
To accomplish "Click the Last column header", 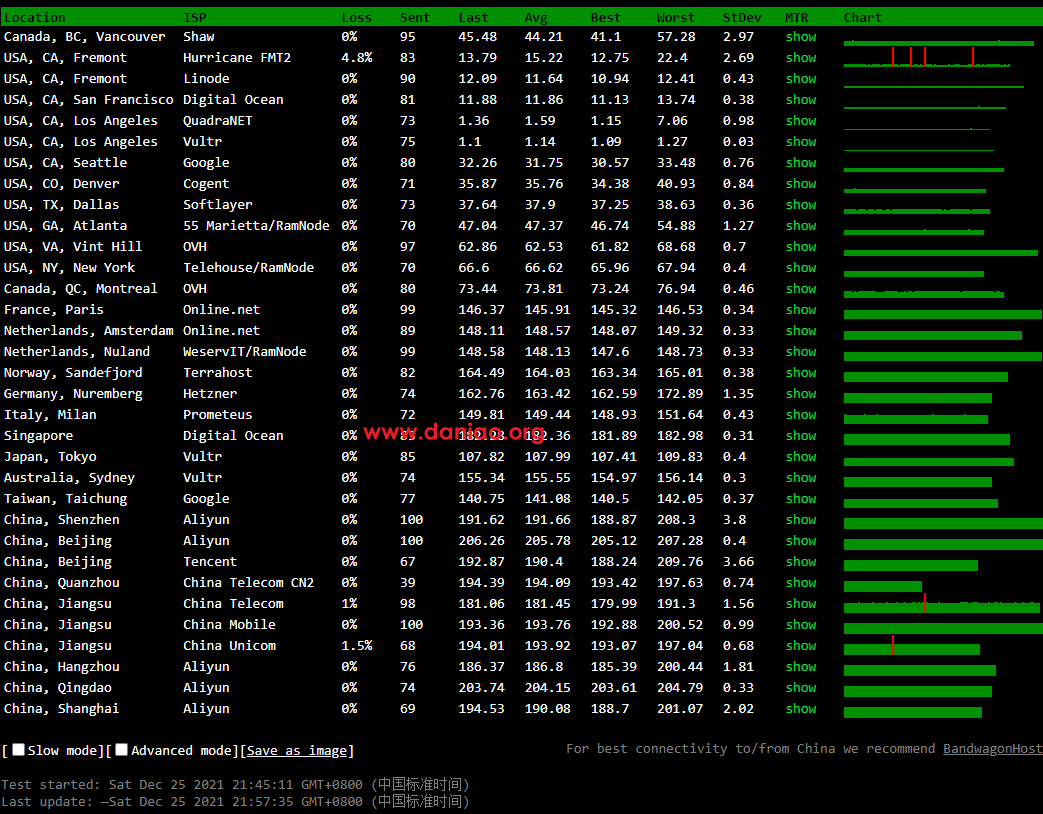I will coord(474,17).
